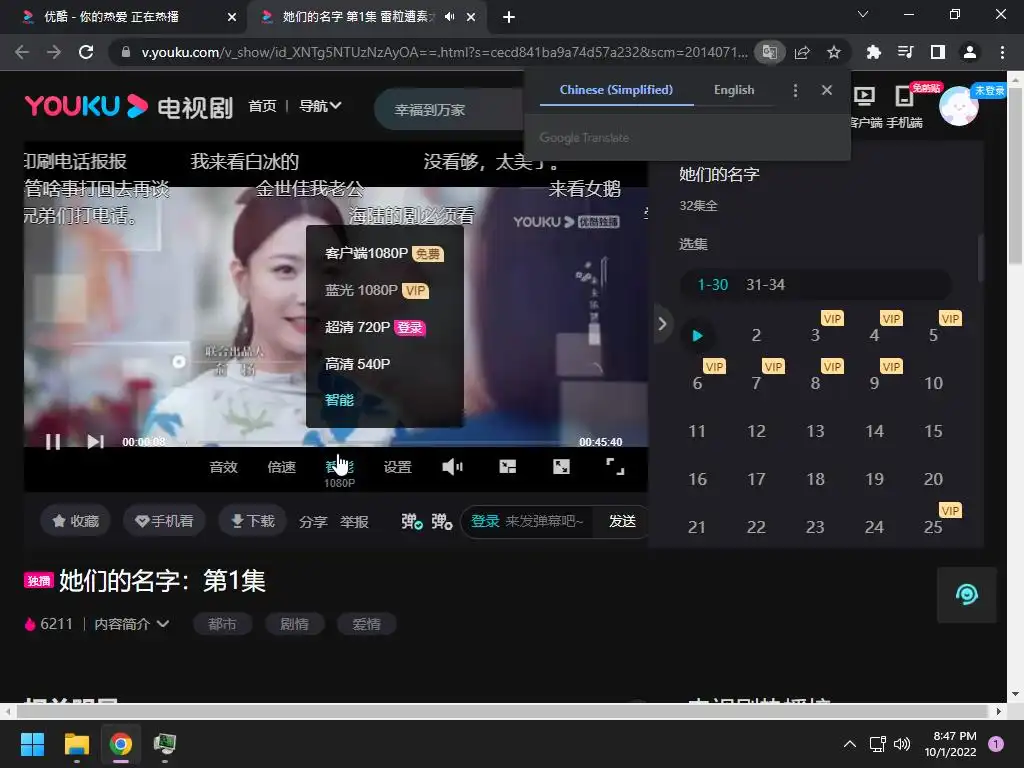
Task: Toggle web fullscreen mode icon
Action: [561, 466]
